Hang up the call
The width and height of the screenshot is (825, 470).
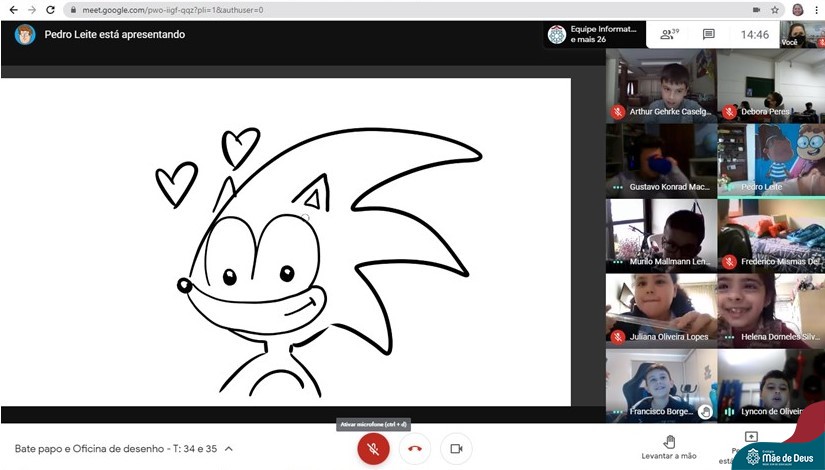415,449
